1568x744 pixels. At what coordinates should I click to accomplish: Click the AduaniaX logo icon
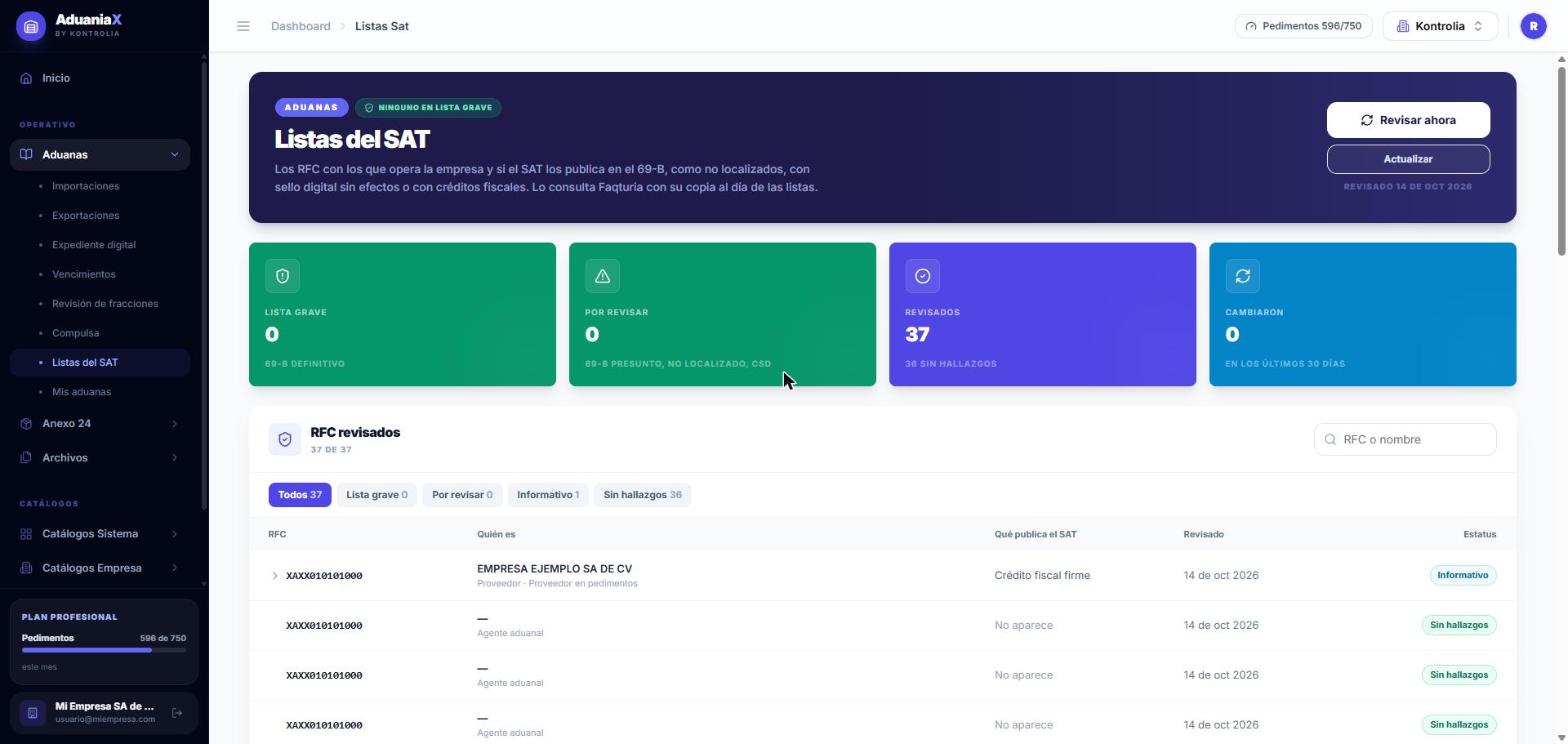coord(31,26)
